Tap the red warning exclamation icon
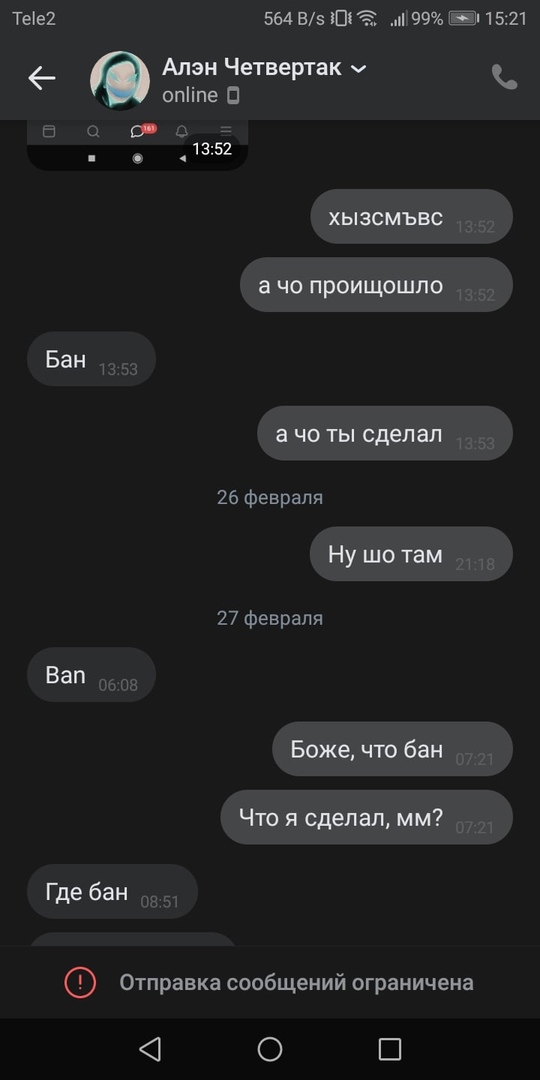 pos(81,982)
